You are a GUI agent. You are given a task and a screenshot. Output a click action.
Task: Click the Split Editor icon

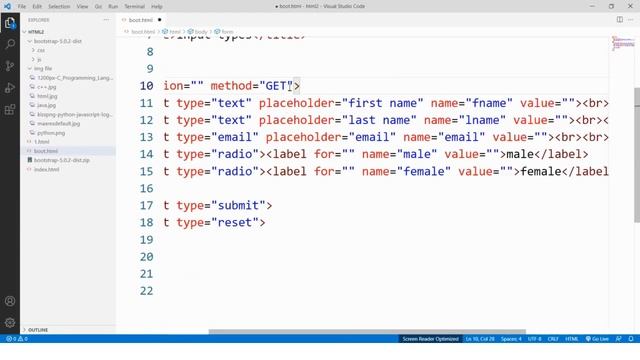coord(620,20)
